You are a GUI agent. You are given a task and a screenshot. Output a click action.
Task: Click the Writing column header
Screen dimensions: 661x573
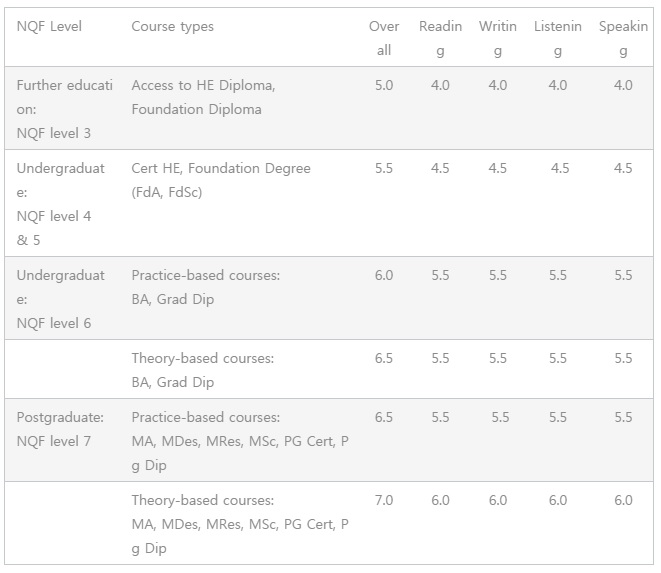(x=497, y=38)
